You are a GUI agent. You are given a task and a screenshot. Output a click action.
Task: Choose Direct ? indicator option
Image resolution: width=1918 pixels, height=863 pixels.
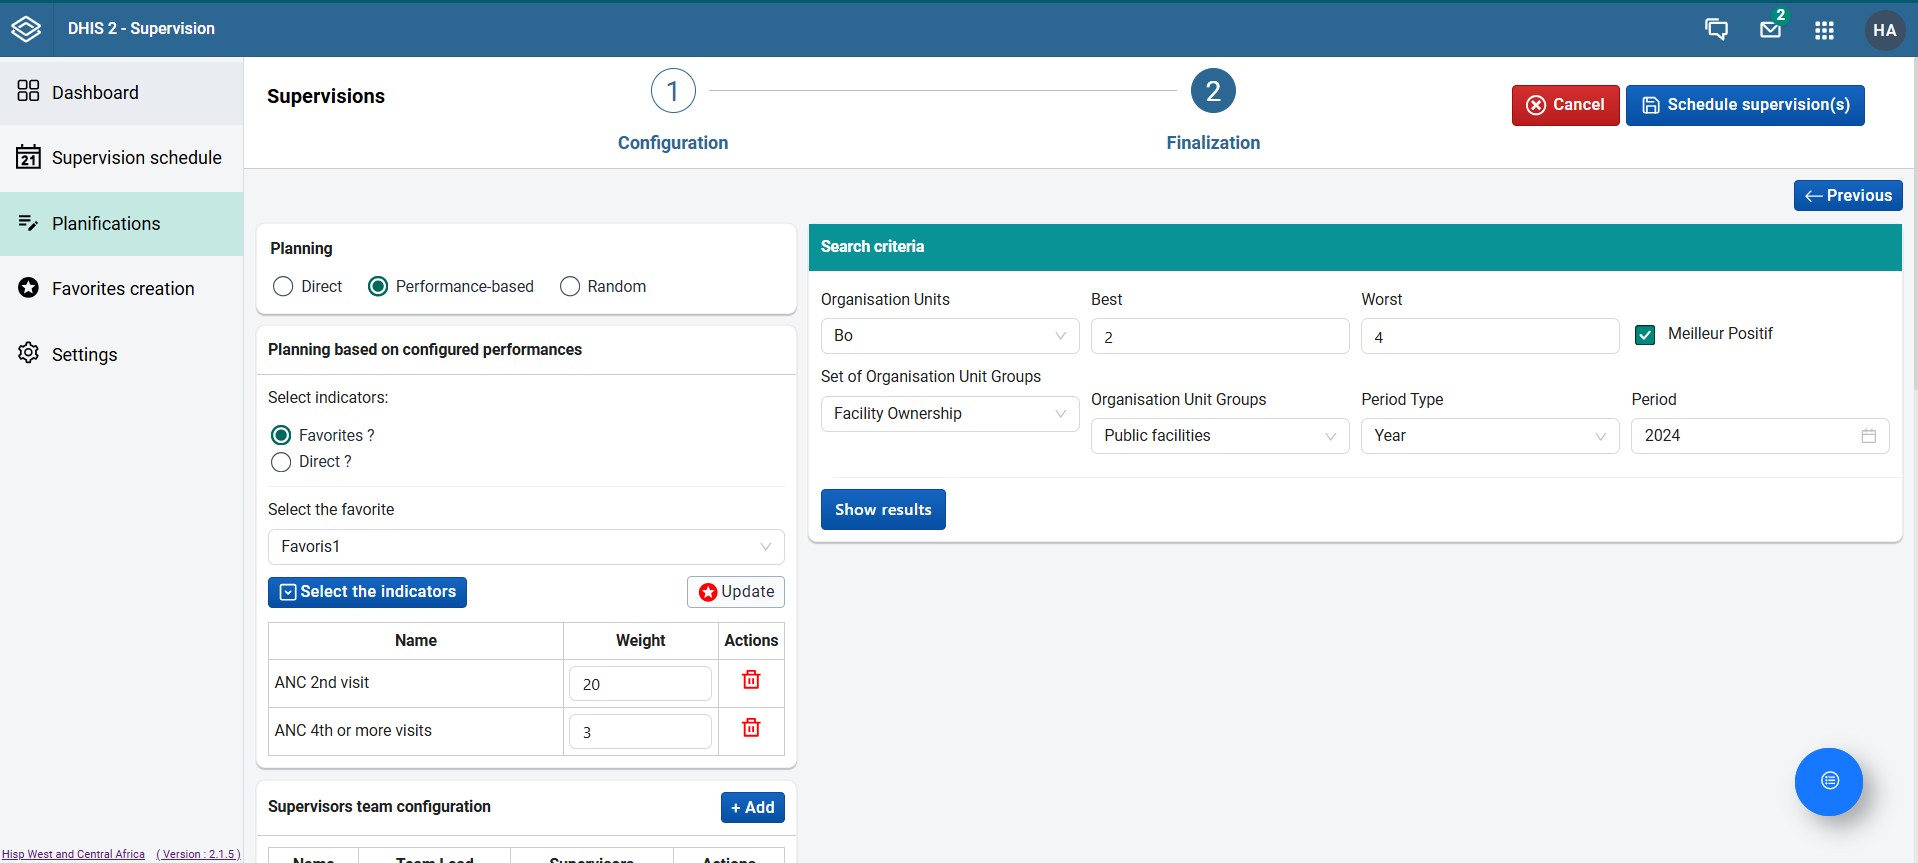coord(281,462)
